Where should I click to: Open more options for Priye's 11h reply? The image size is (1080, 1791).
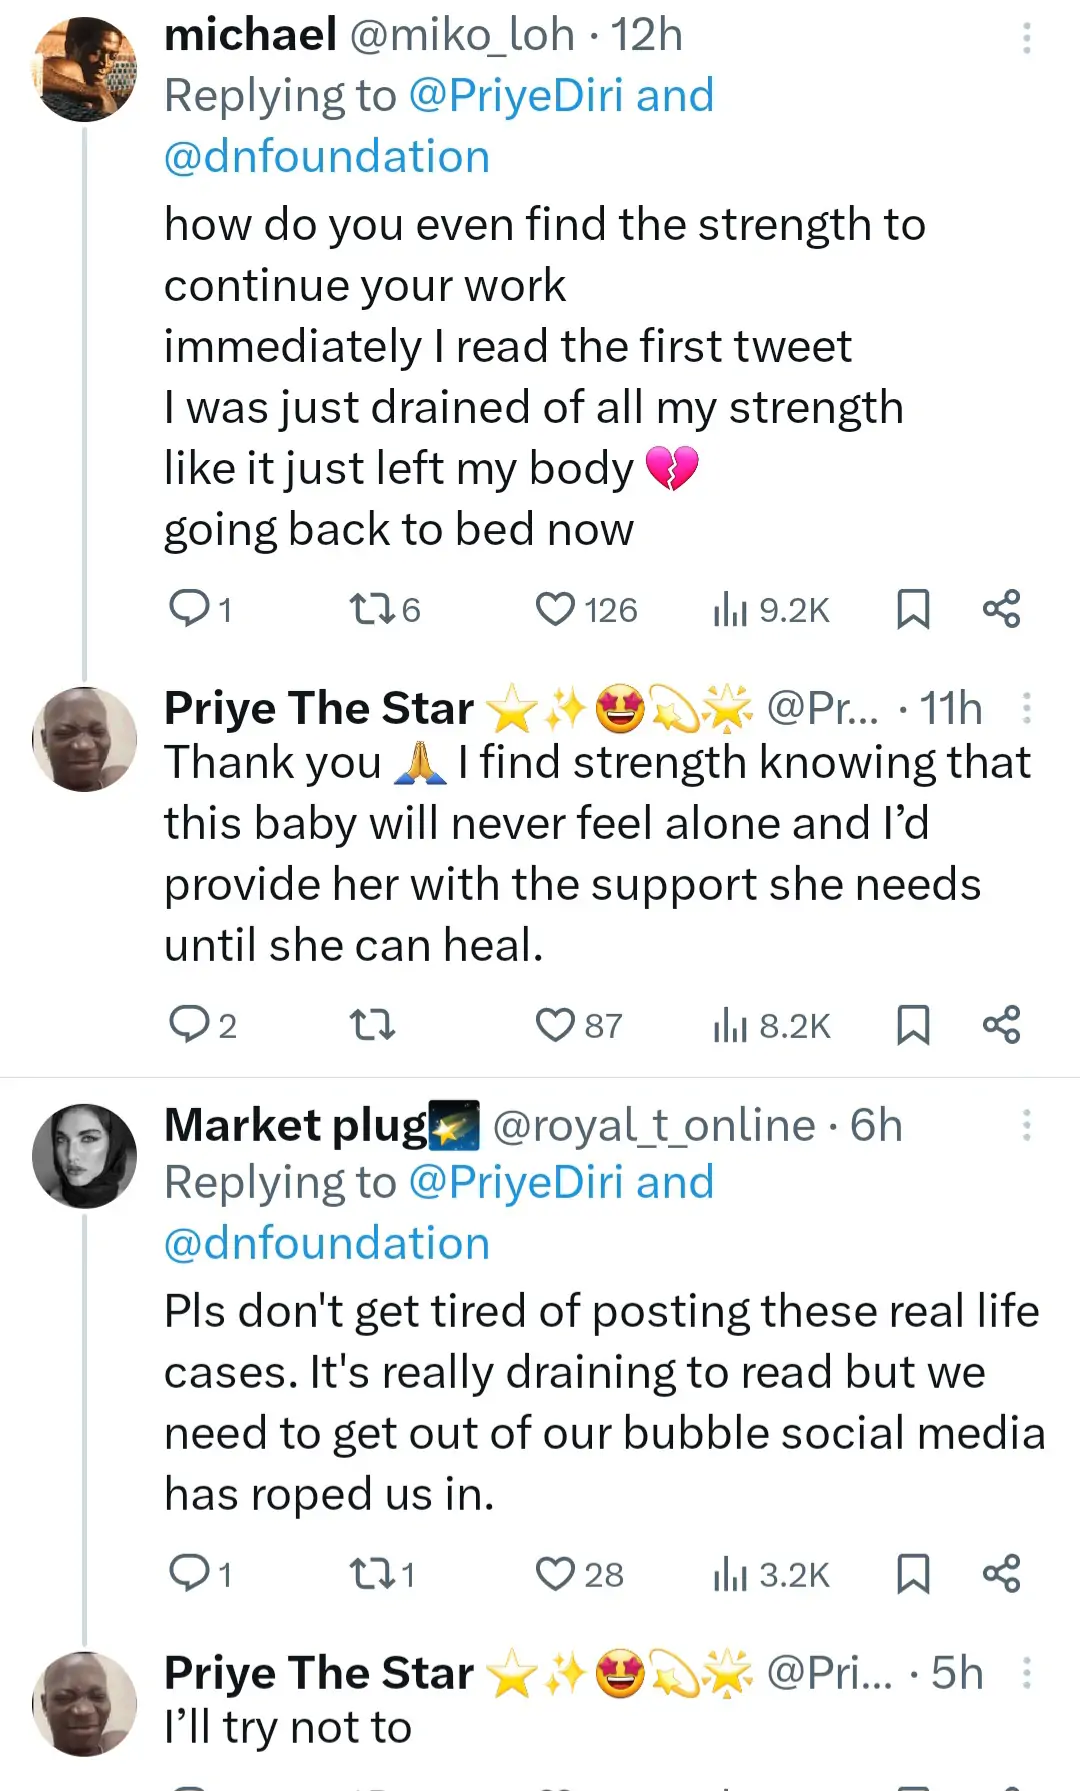[1026, 708]
